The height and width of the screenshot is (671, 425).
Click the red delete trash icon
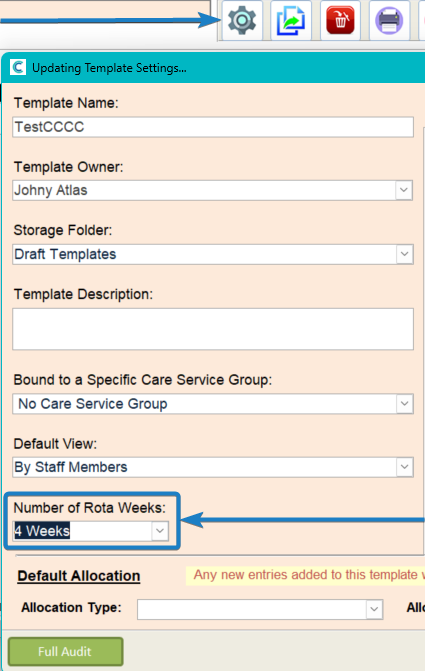(340, 20)
